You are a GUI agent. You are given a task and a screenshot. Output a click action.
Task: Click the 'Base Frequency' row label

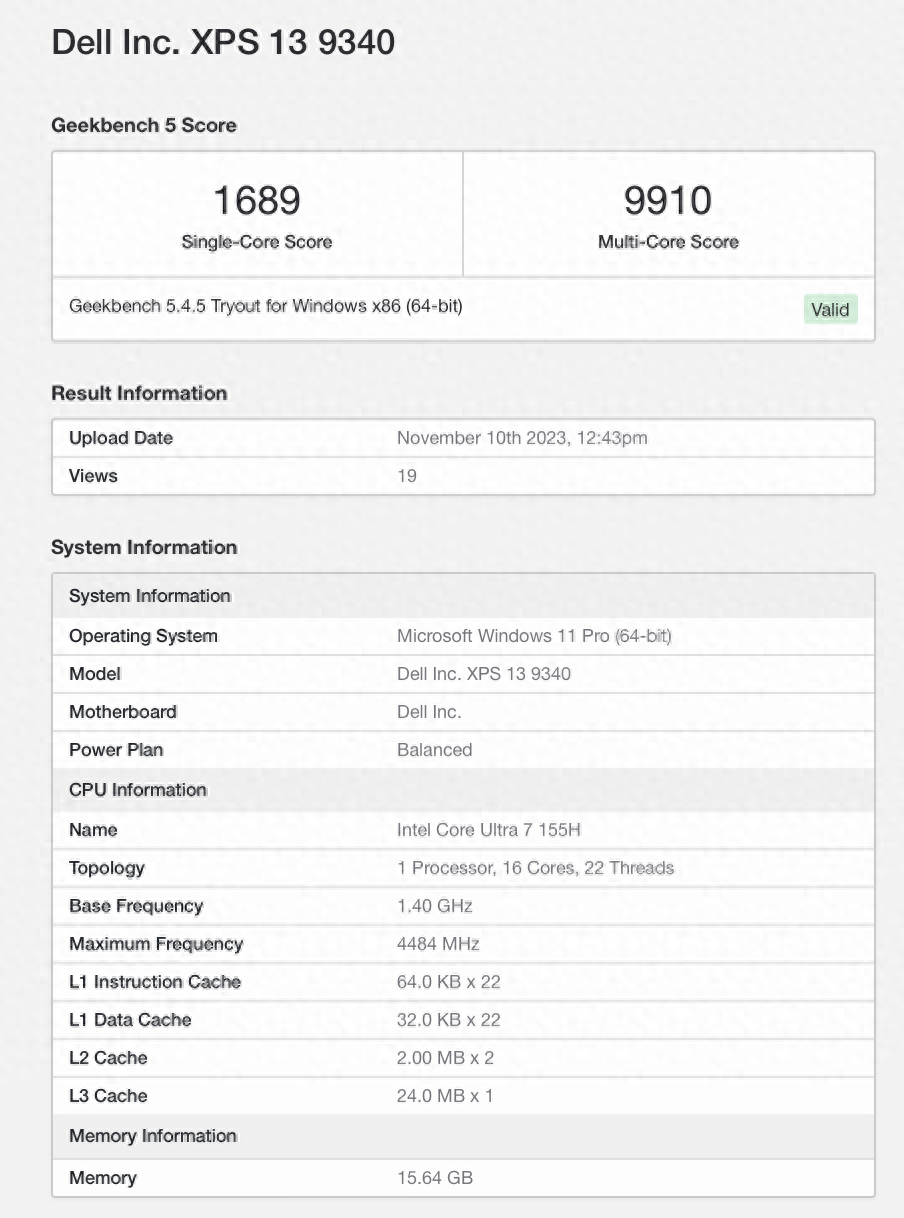pos(136,906)
